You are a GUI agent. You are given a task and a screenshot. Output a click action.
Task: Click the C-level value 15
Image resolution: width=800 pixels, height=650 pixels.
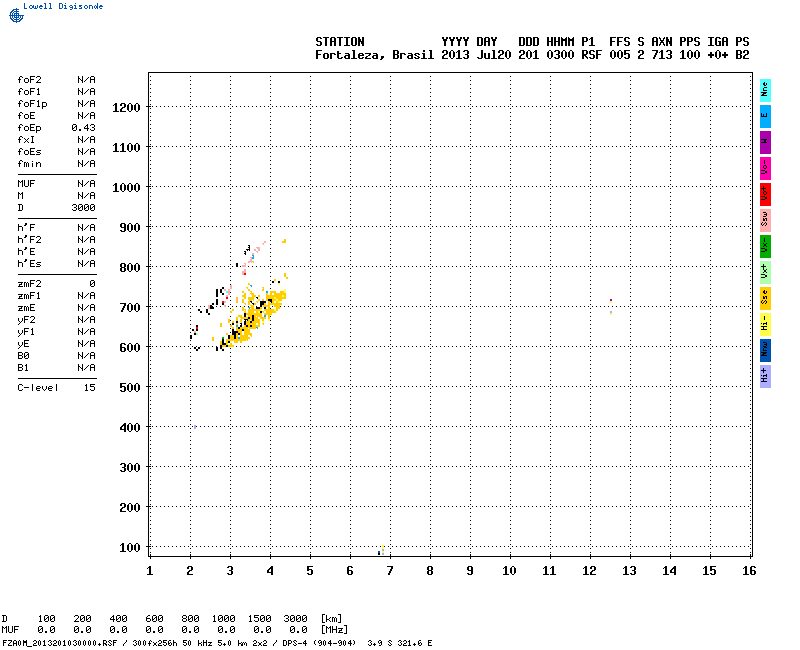90,388
